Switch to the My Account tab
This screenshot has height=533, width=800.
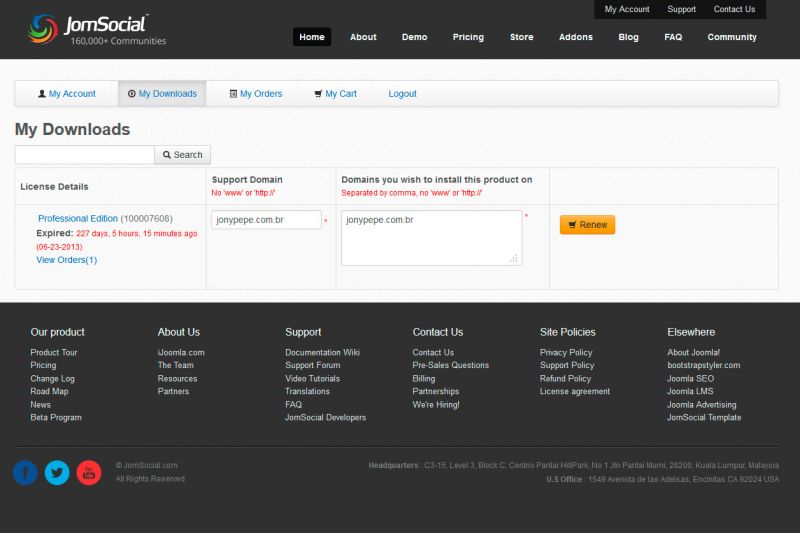(67, 94)
